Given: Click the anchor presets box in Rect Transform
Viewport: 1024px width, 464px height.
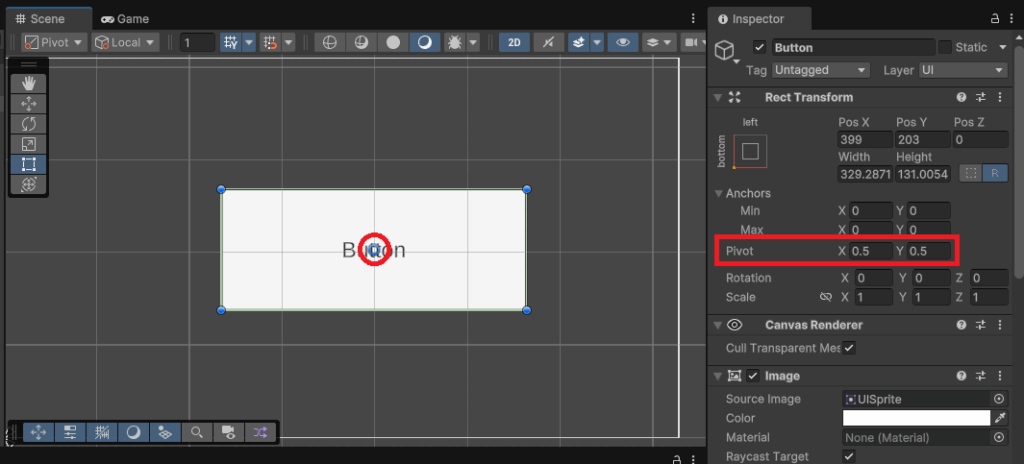Looking at the screenshot, I should (750, 151).
